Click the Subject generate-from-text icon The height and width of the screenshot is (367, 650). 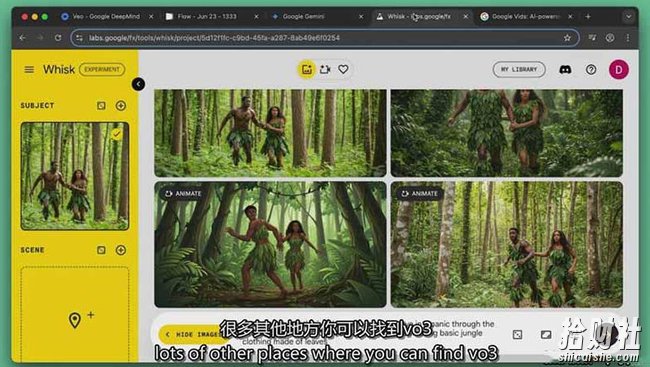click(101, 106)
